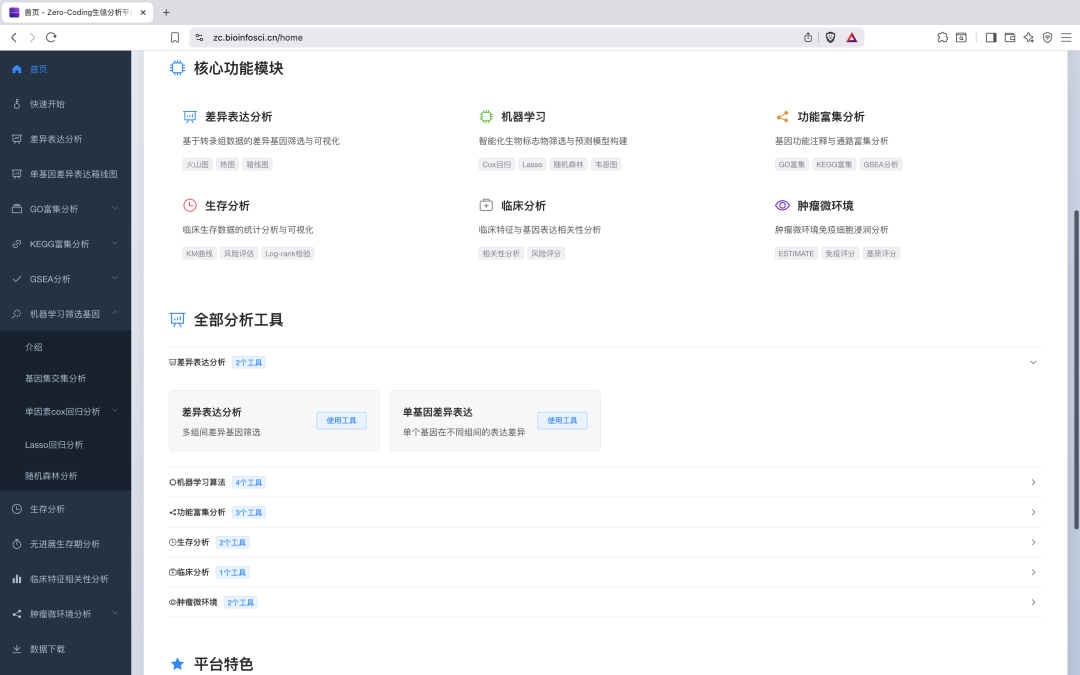Click the 功能富集分析 share icon
The width and height of the screenshot is (1080, 675).
tap(782, 117)
